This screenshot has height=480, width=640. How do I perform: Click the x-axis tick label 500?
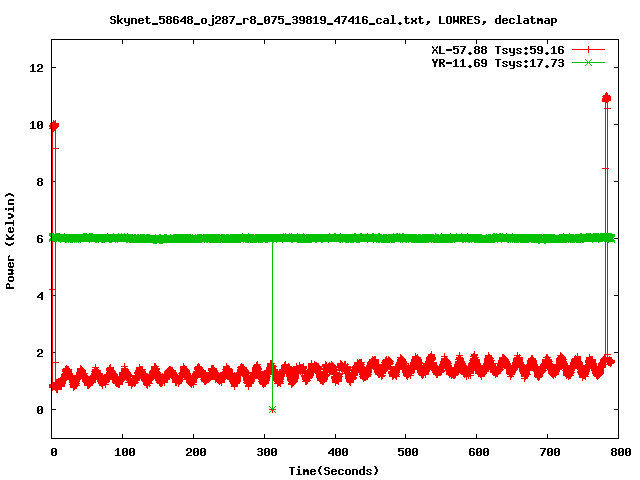point(408,452)
